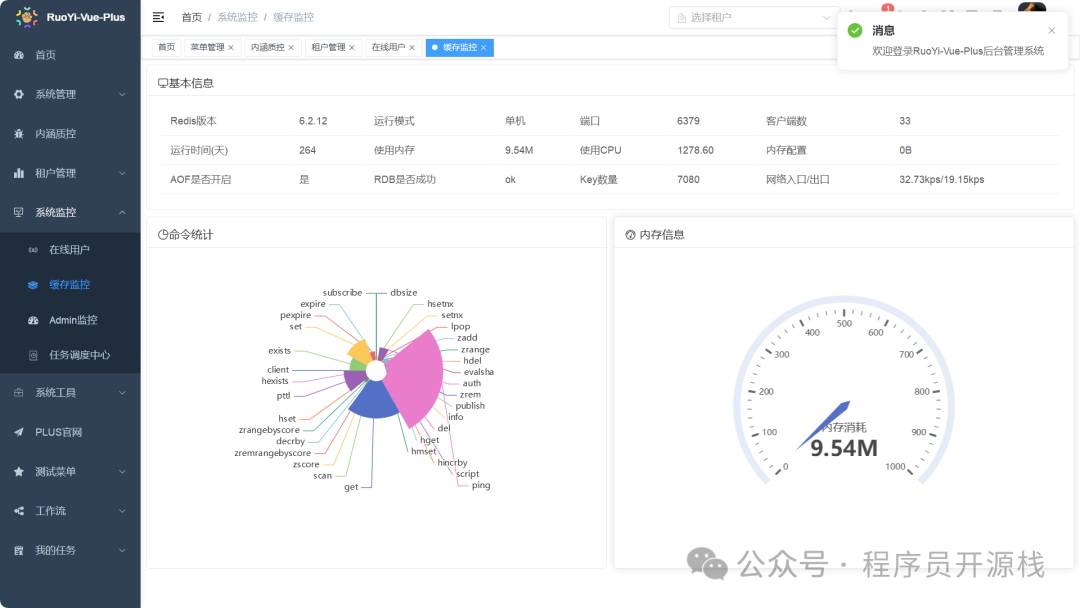Viewport: 1080px width, 608px height.
Task: Click 系统监控 in the breadcrumb
Action: coord(238,17)
